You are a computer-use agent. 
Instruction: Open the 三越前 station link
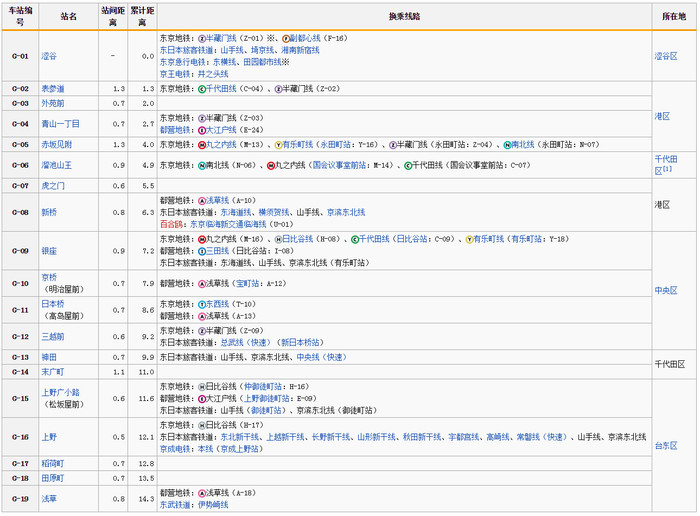[53, 337]
